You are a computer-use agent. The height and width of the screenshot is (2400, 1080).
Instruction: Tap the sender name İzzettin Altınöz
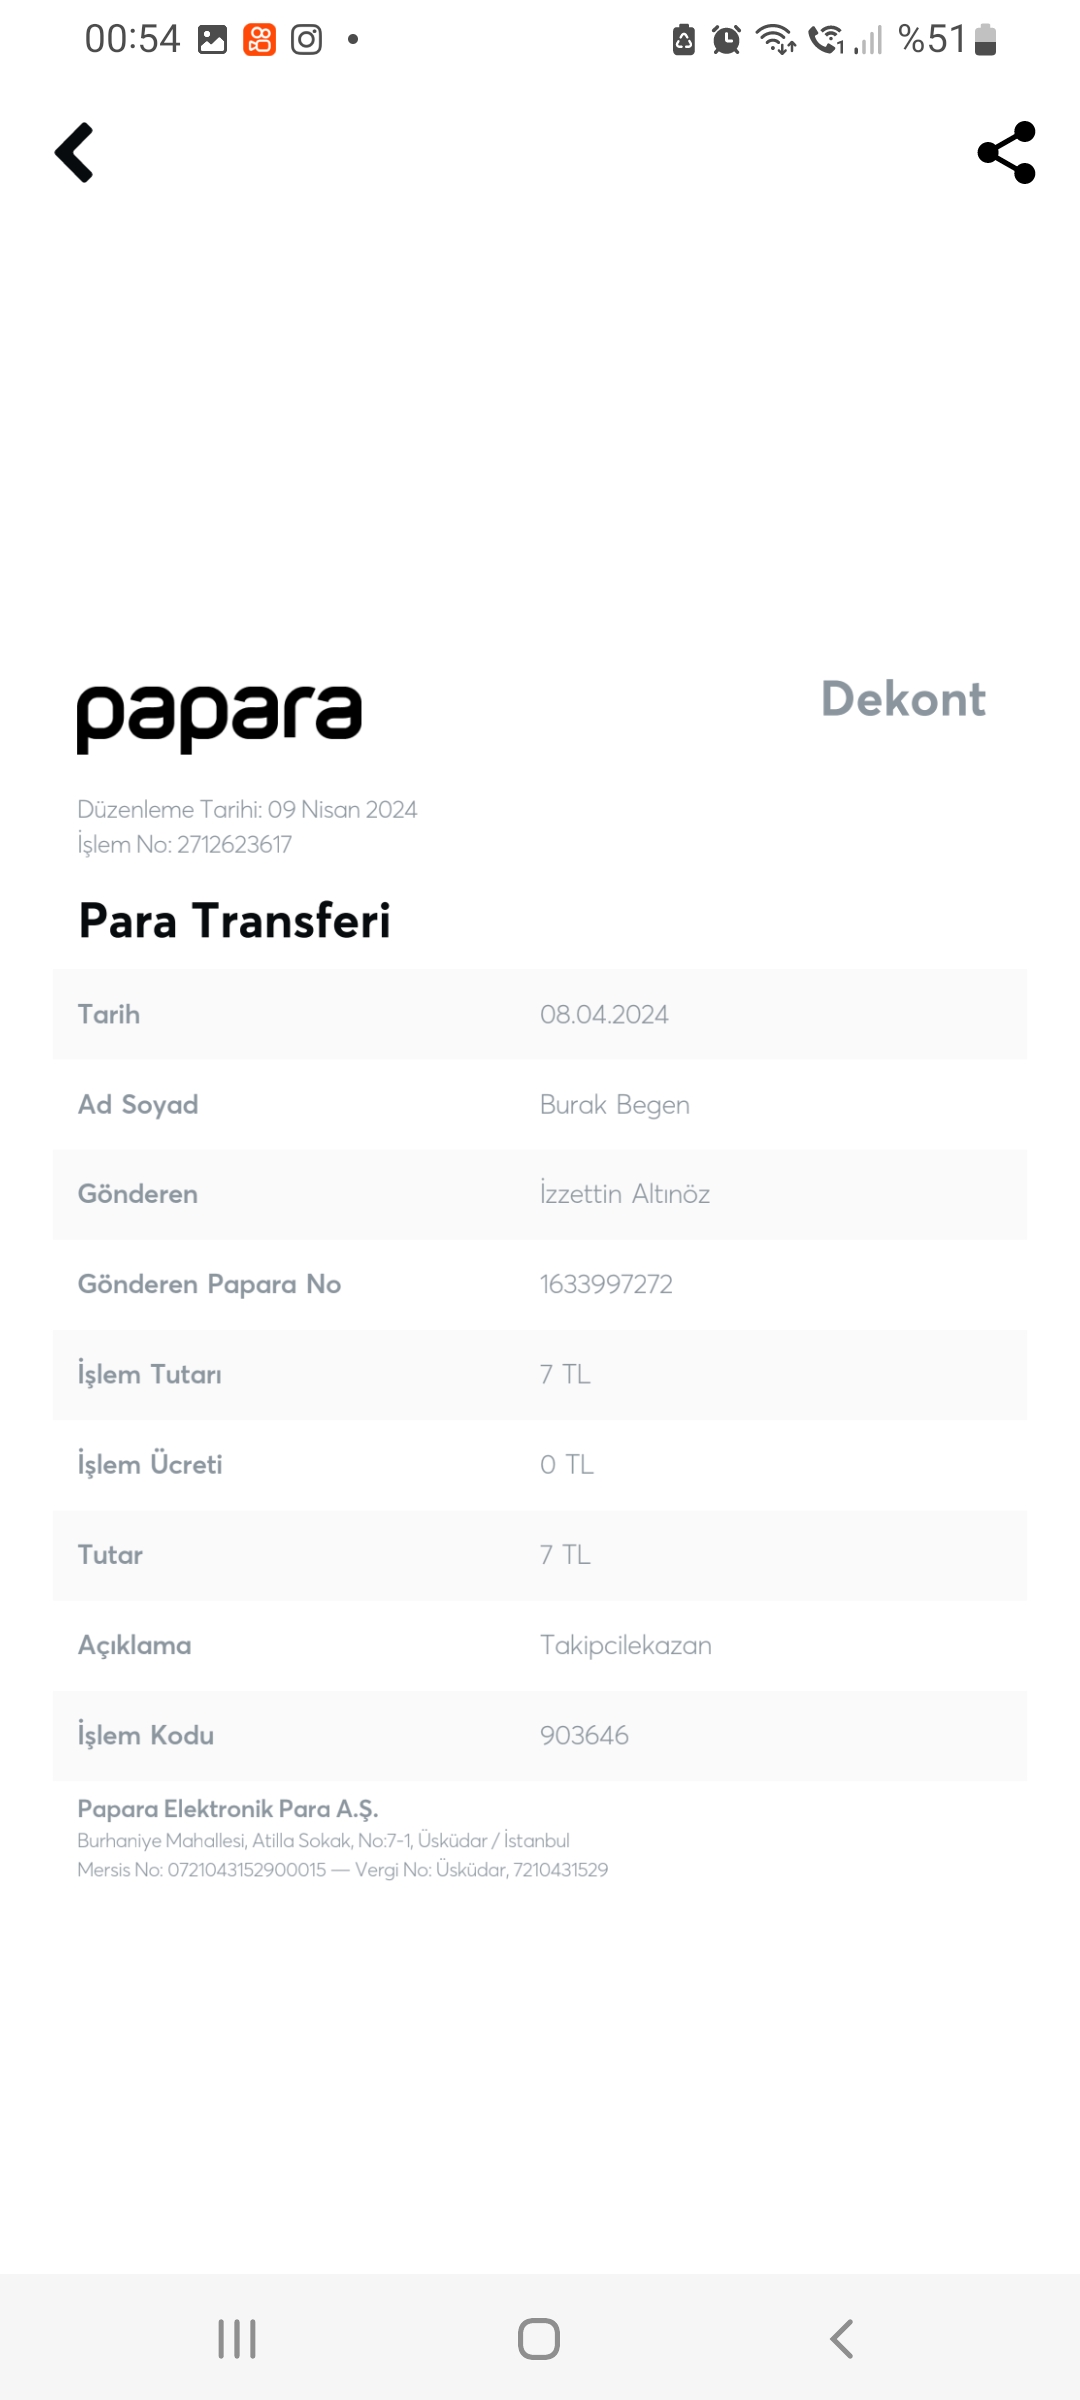tap(625, 1194)
